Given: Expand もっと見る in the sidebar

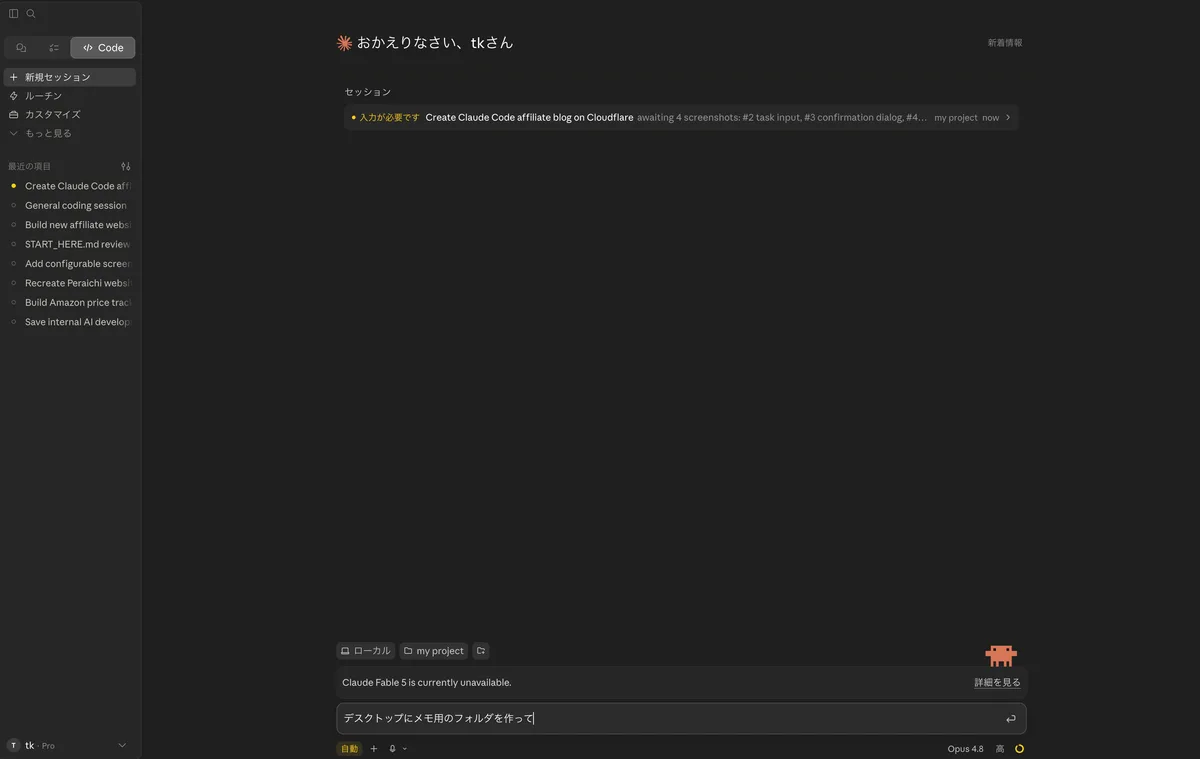Looking at the screenshot, I should point(69,133).
